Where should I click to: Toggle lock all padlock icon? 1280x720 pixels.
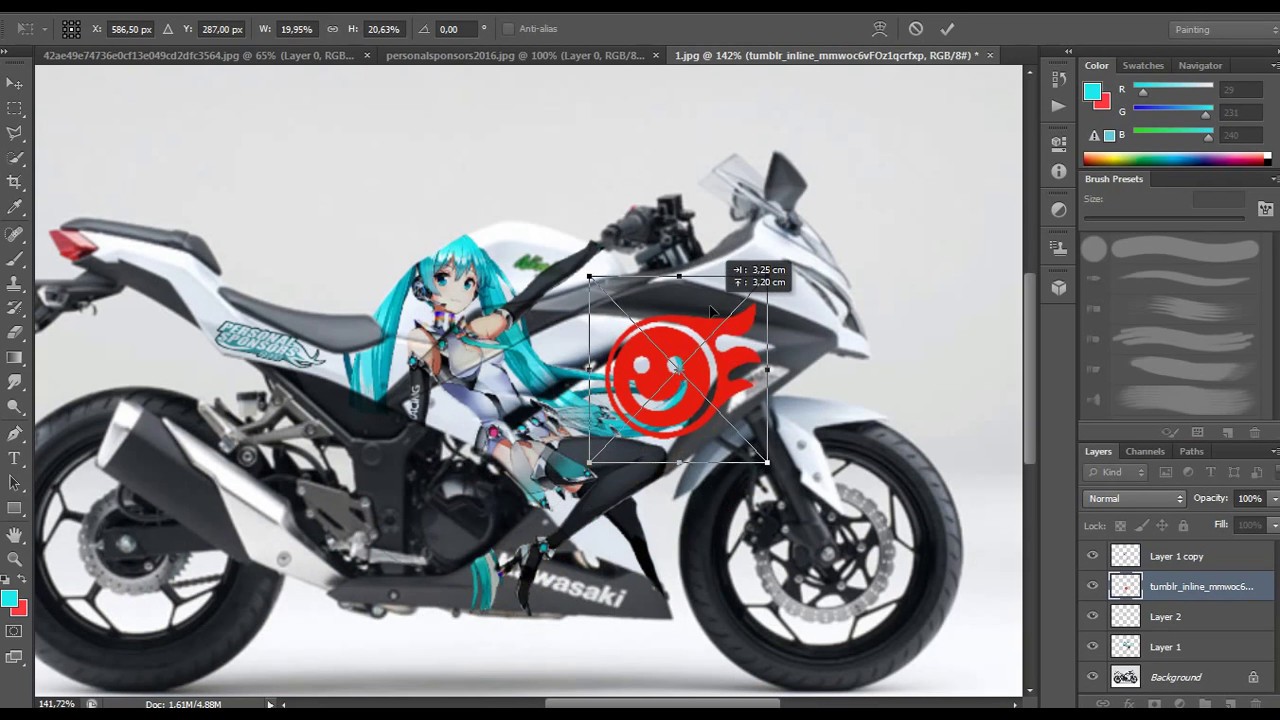coord(1183,525)
